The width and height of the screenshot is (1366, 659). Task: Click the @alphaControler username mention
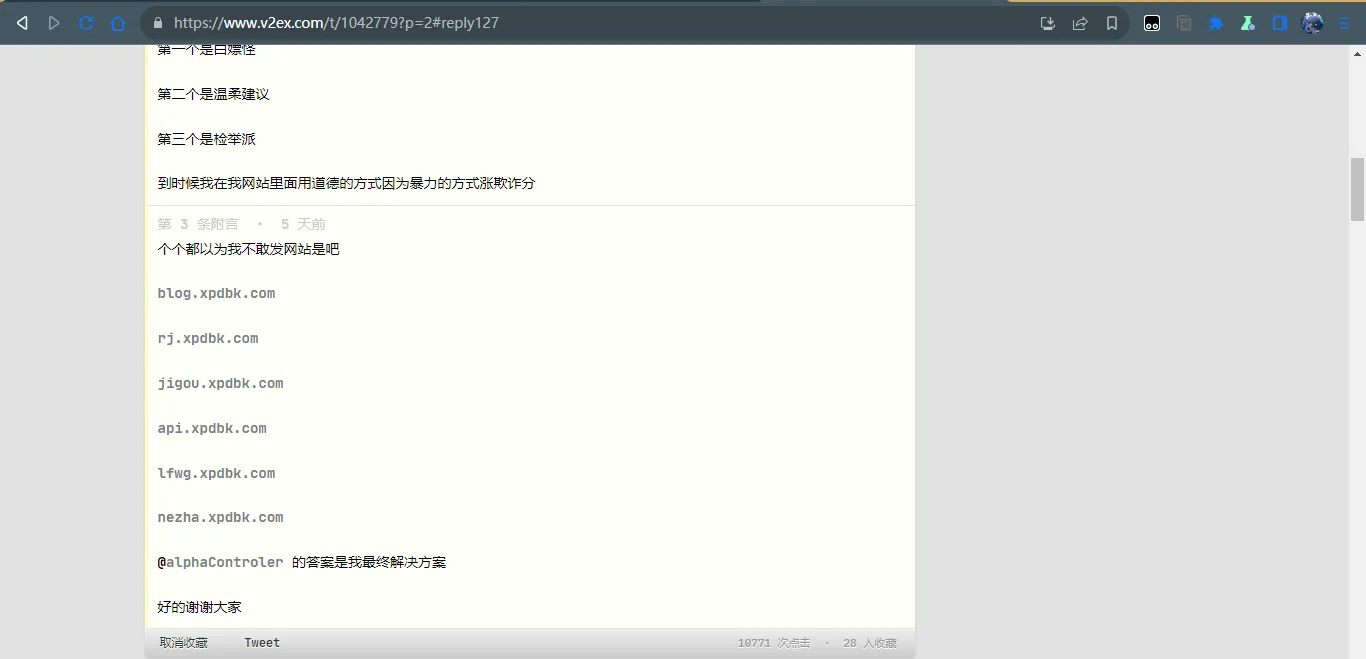(x=220, y=562)
